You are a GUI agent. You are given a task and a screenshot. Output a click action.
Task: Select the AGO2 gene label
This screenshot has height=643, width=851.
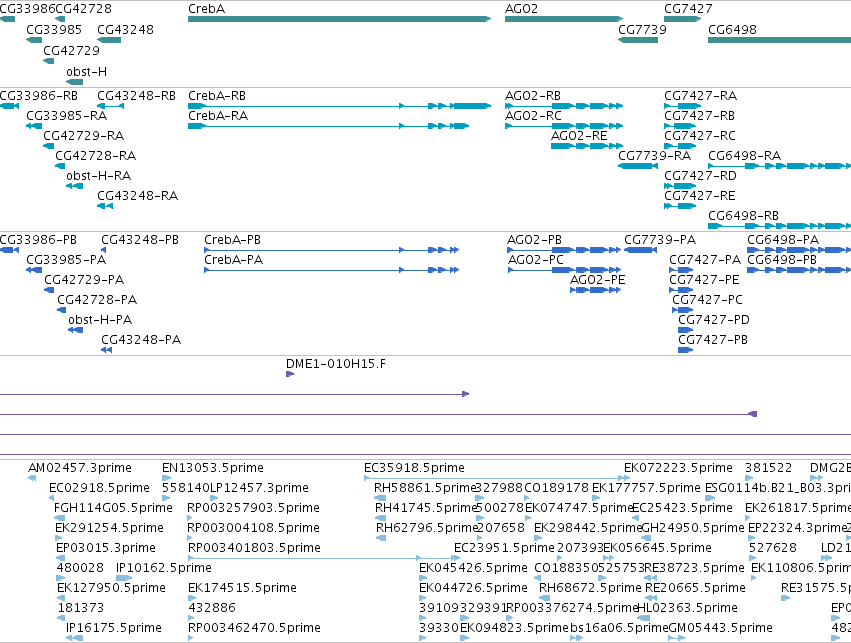[521, 9]
